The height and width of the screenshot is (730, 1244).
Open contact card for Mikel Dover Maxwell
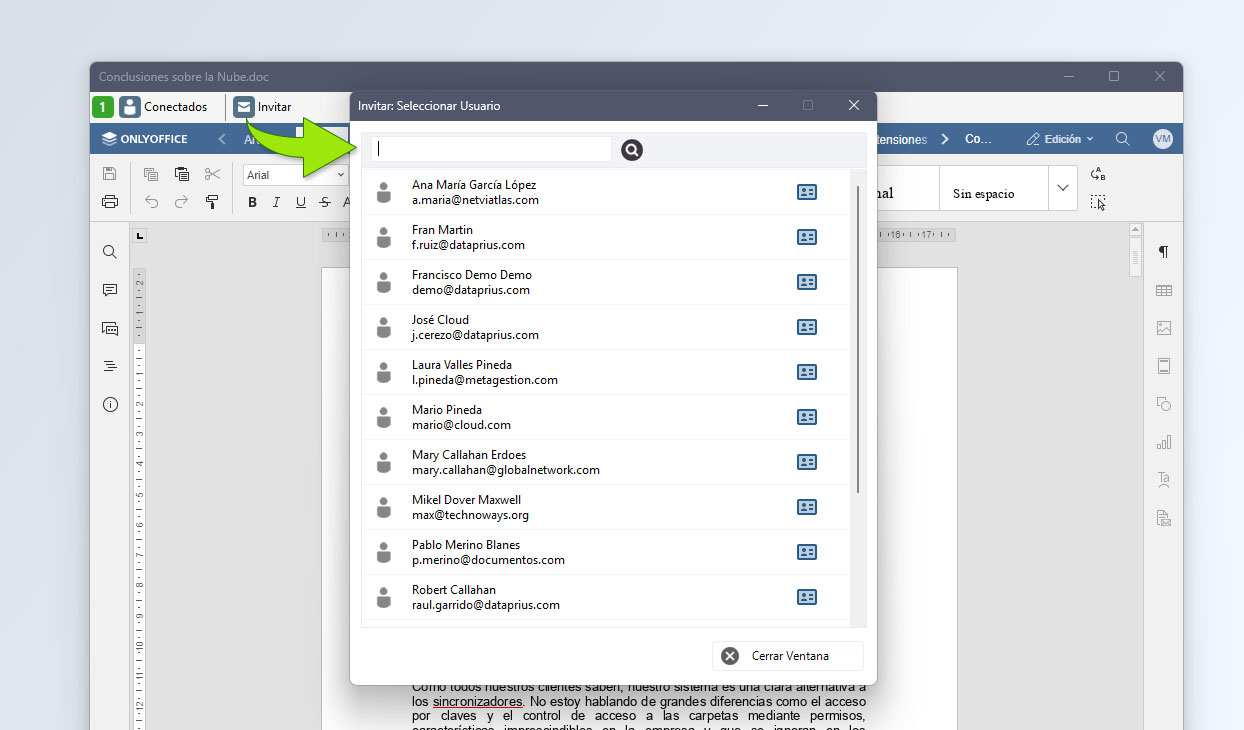point(807,507)
